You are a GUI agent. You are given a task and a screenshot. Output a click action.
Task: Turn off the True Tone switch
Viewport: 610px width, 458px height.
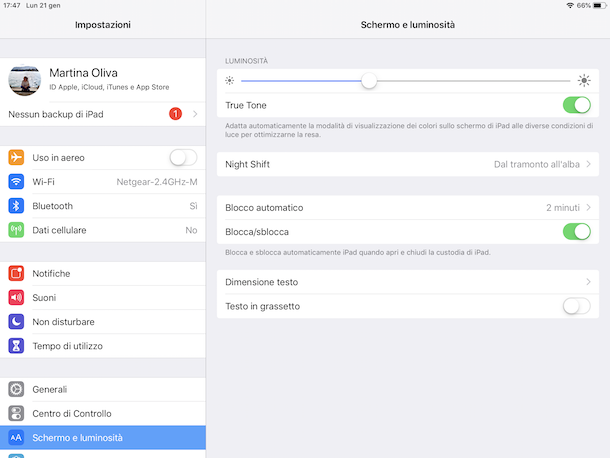pos(577,105)
